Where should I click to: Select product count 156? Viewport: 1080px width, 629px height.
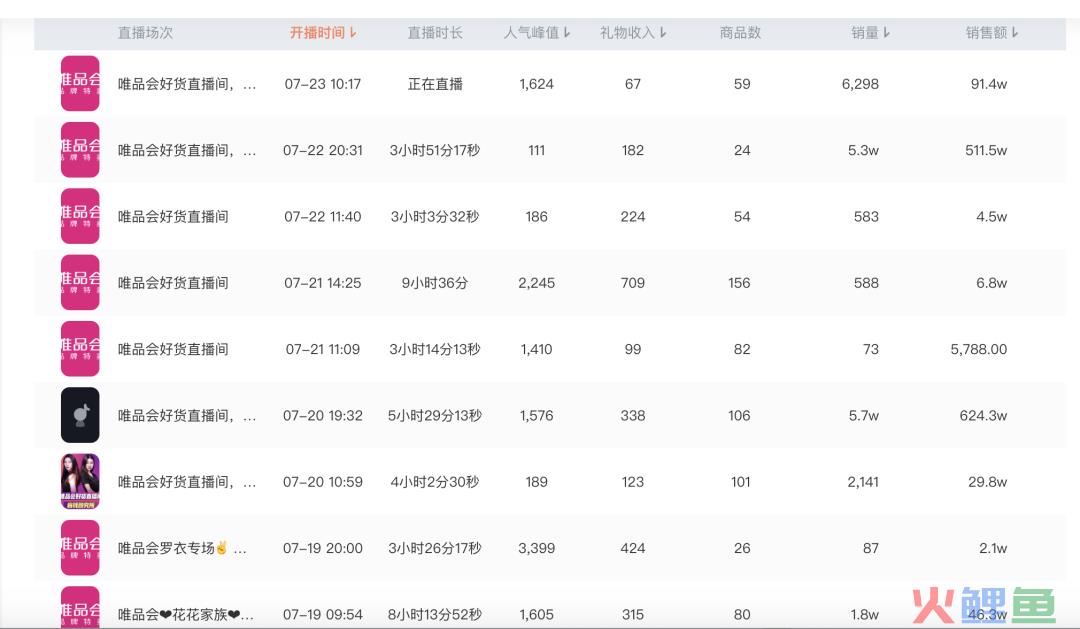click(739, 282)
